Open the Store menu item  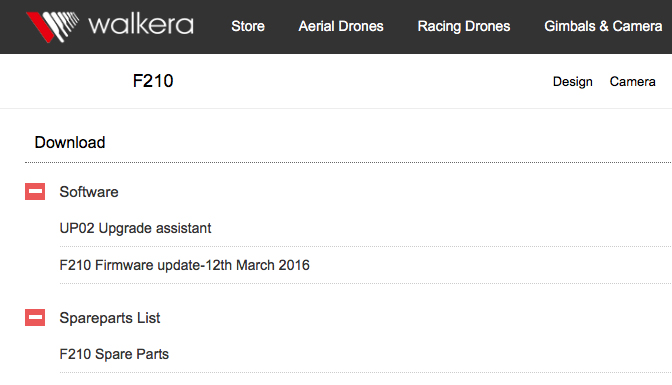248,26
